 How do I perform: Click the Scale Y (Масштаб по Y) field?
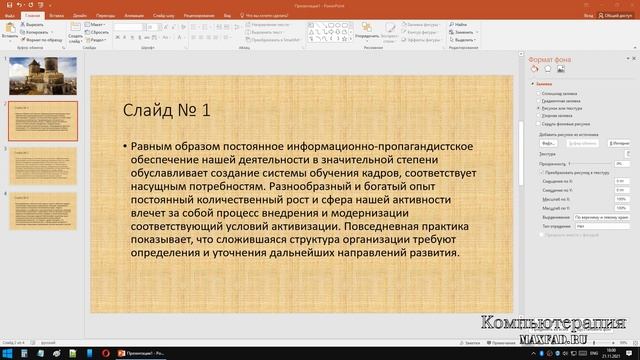(x=622, y=208)
